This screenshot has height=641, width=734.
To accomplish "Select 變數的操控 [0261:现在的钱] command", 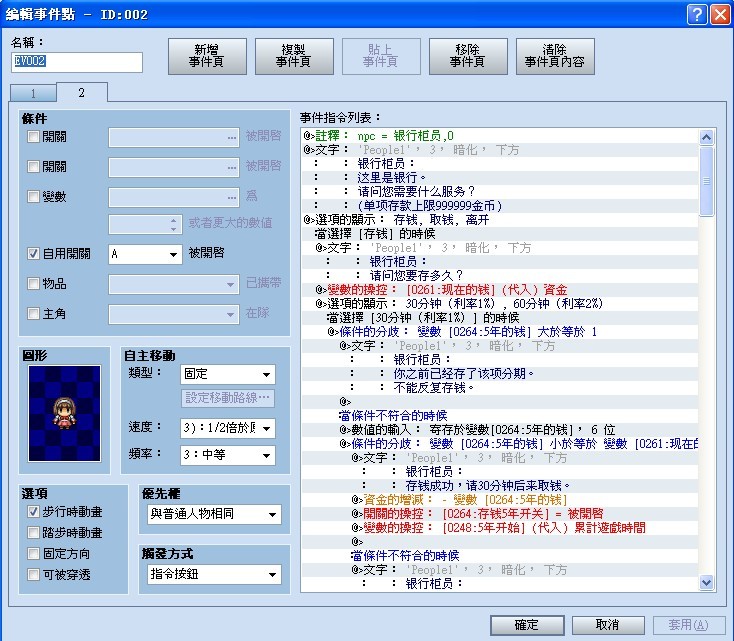I will point(499,290).
